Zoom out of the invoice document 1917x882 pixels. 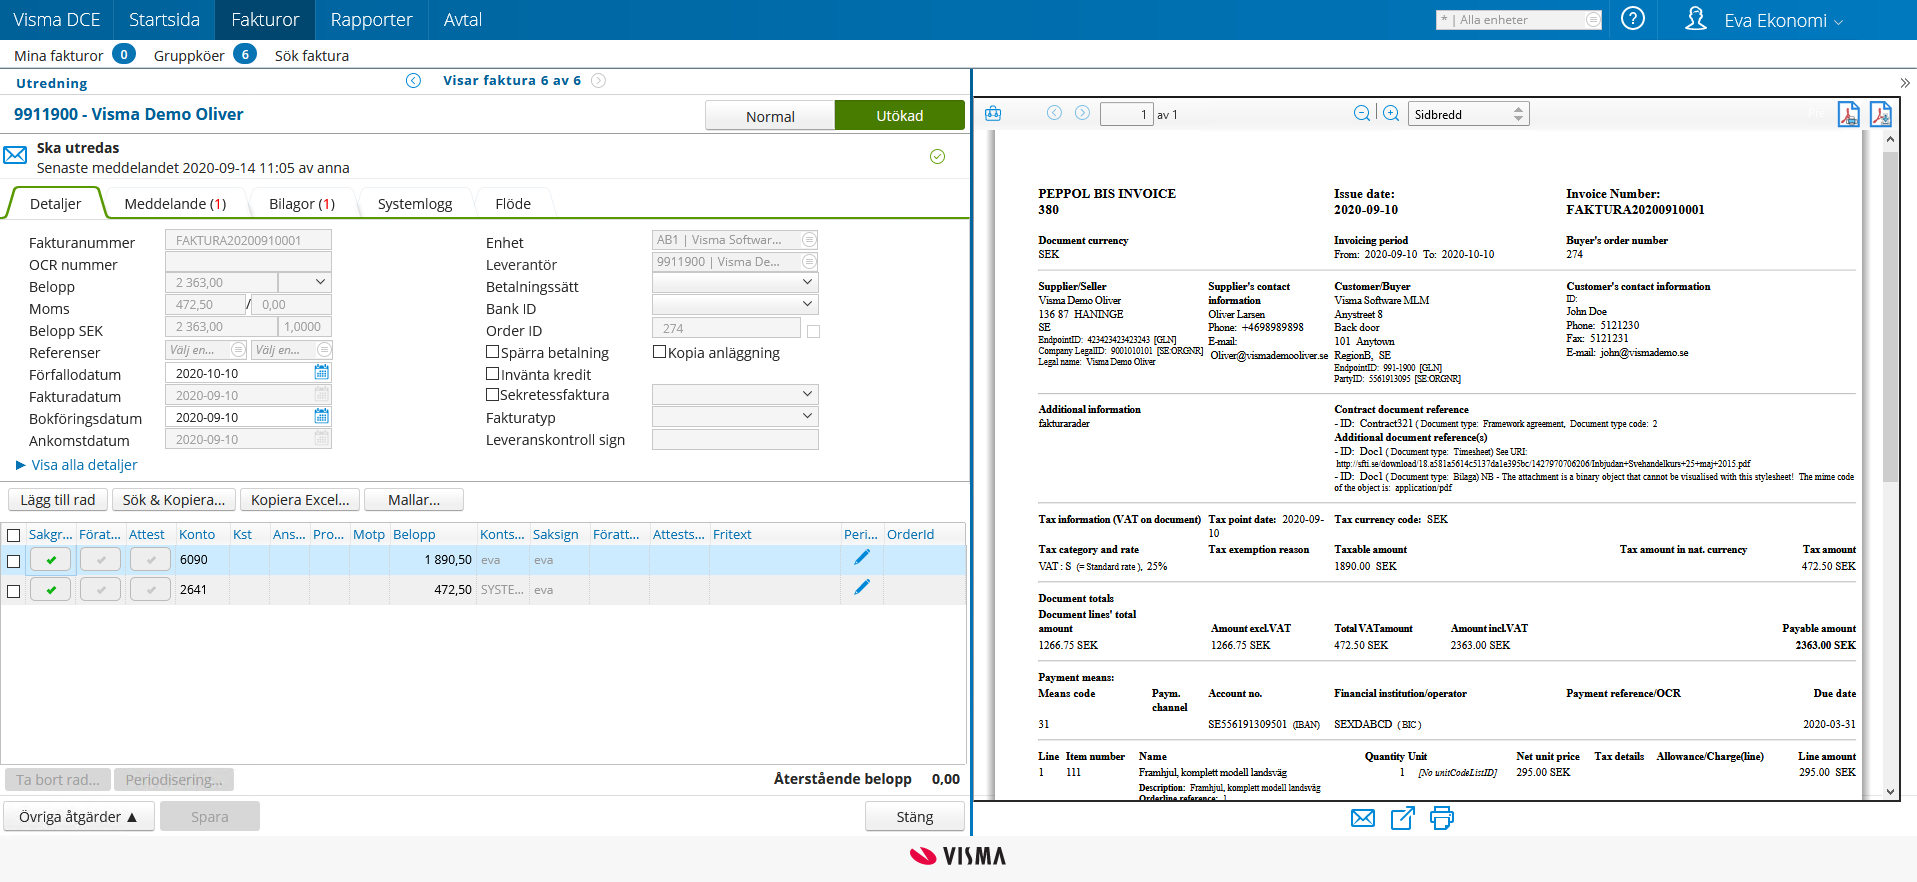[1362, 114]
